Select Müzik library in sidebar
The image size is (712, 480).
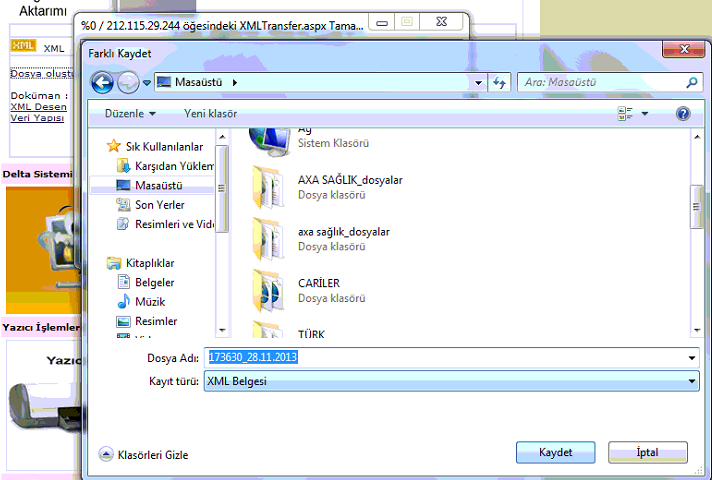(x=150, y=301)
